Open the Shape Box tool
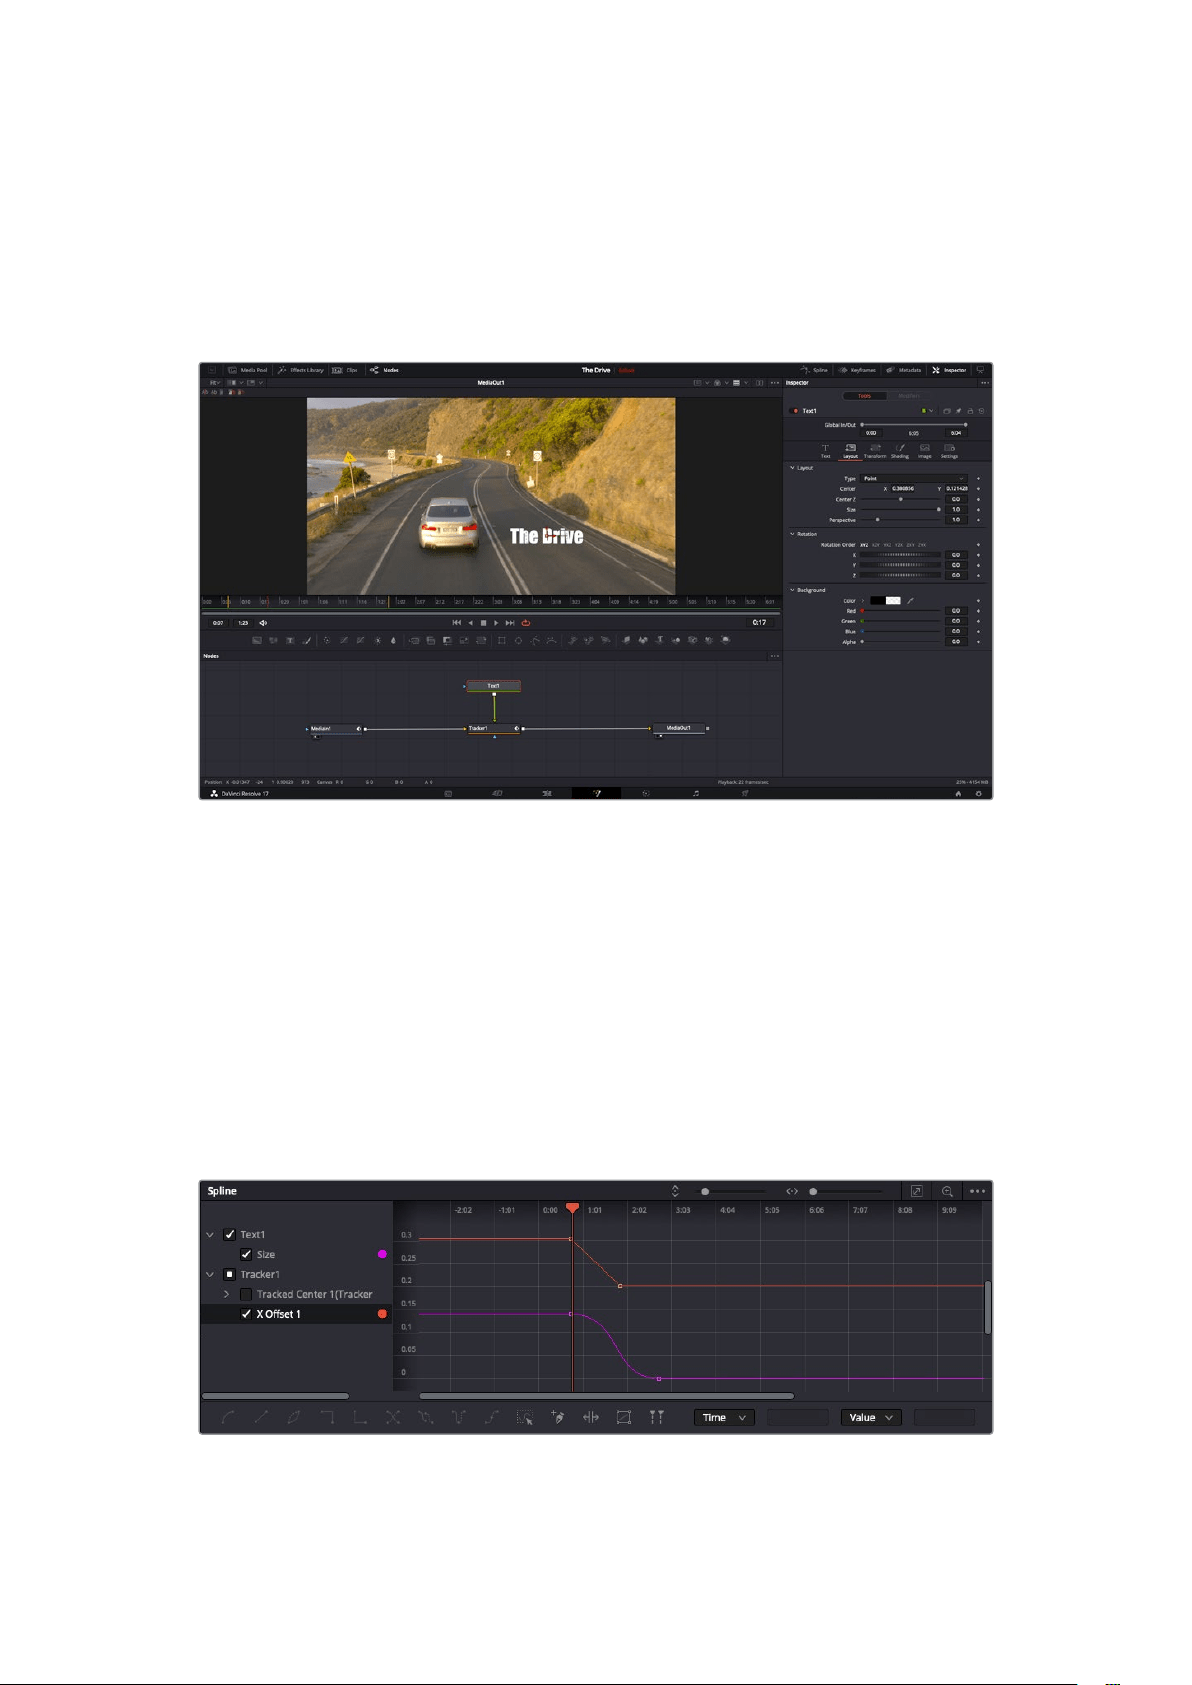This screenshot has height=1685, width=1192. [624, 1417]
